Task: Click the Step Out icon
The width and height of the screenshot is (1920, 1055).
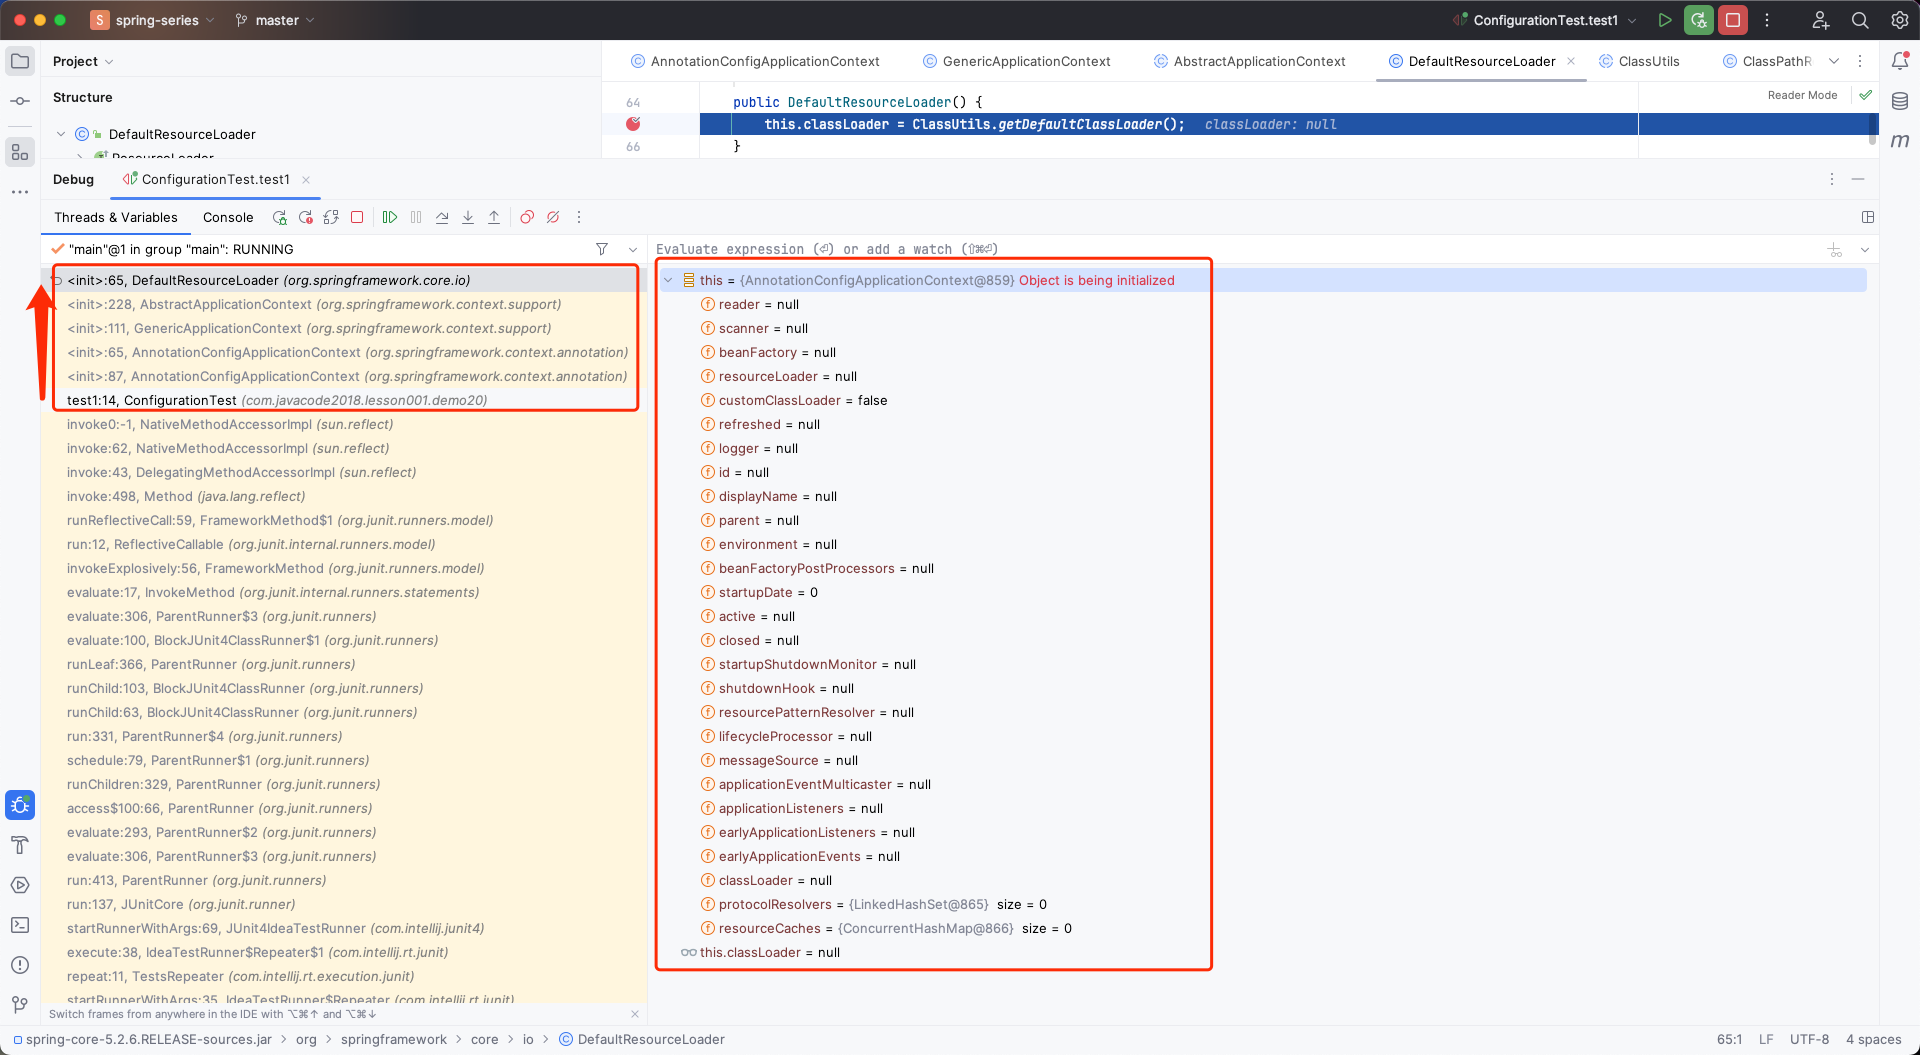Action: point(494,217)
